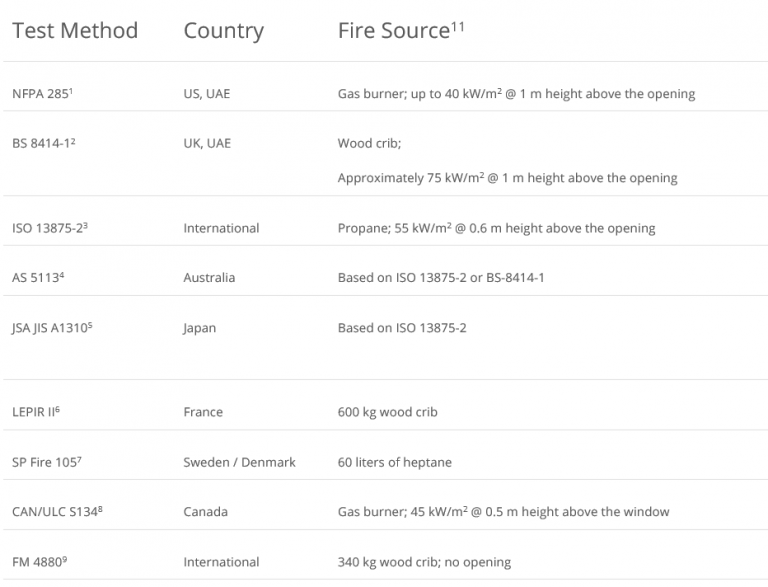This screenshot has height=587, width=768.
Task: Click the France country cell
Action: pyautogui.click(x=203, y=412)
